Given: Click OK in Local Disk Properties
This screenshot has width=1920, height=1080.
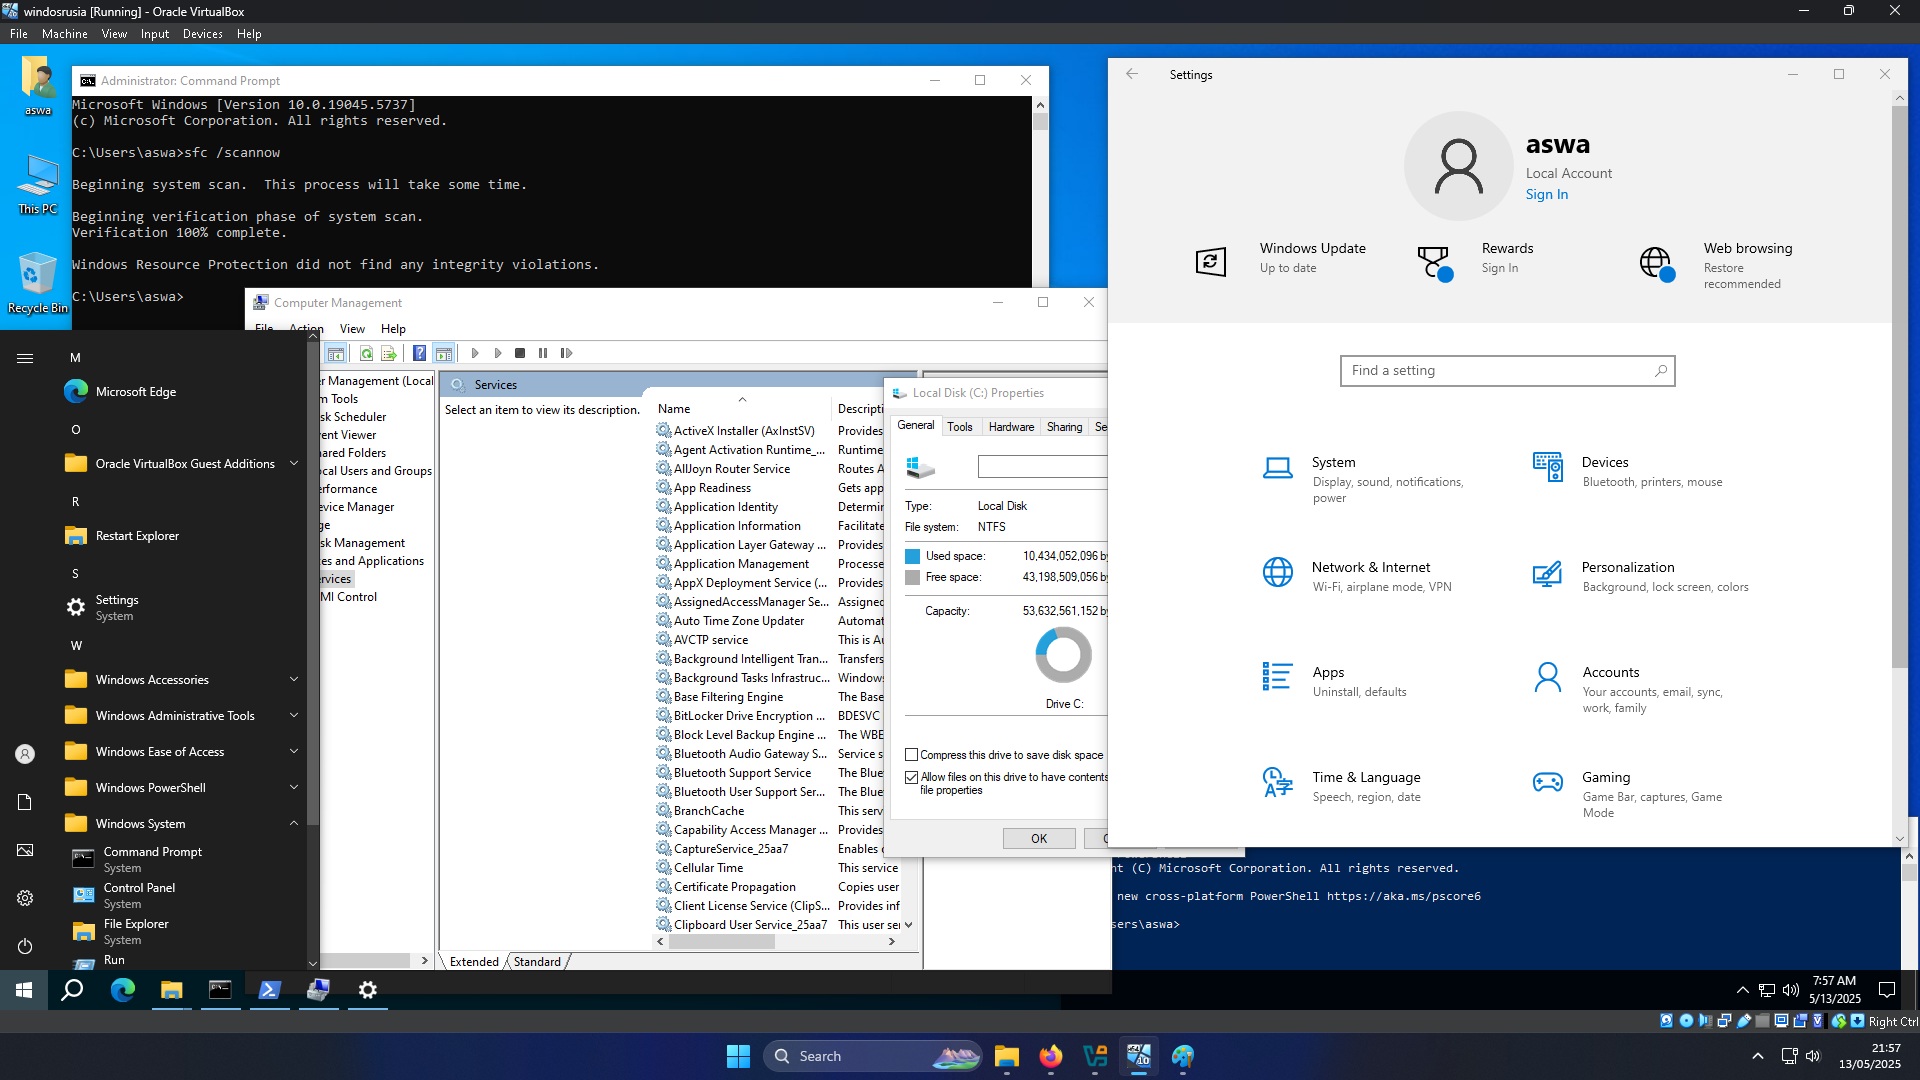Looking at the screenshot, I should tap(1039, 839).
